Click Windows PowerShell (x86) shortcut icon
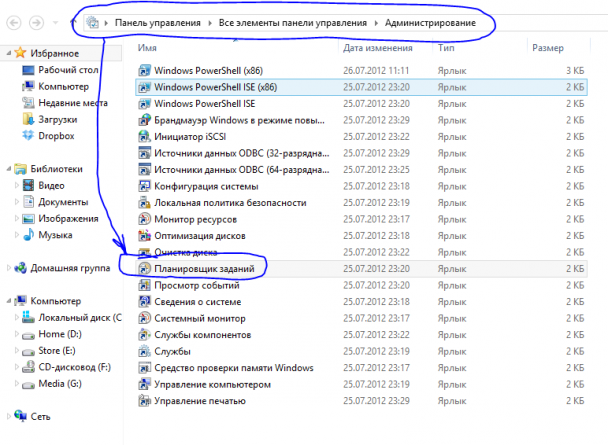Screen dimensions: 608x445 [x=144, y=71]
